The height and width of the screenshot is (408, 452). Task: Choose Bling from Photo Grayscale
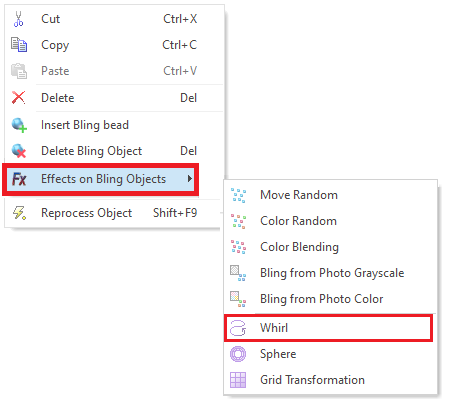(x=330, y=273)
